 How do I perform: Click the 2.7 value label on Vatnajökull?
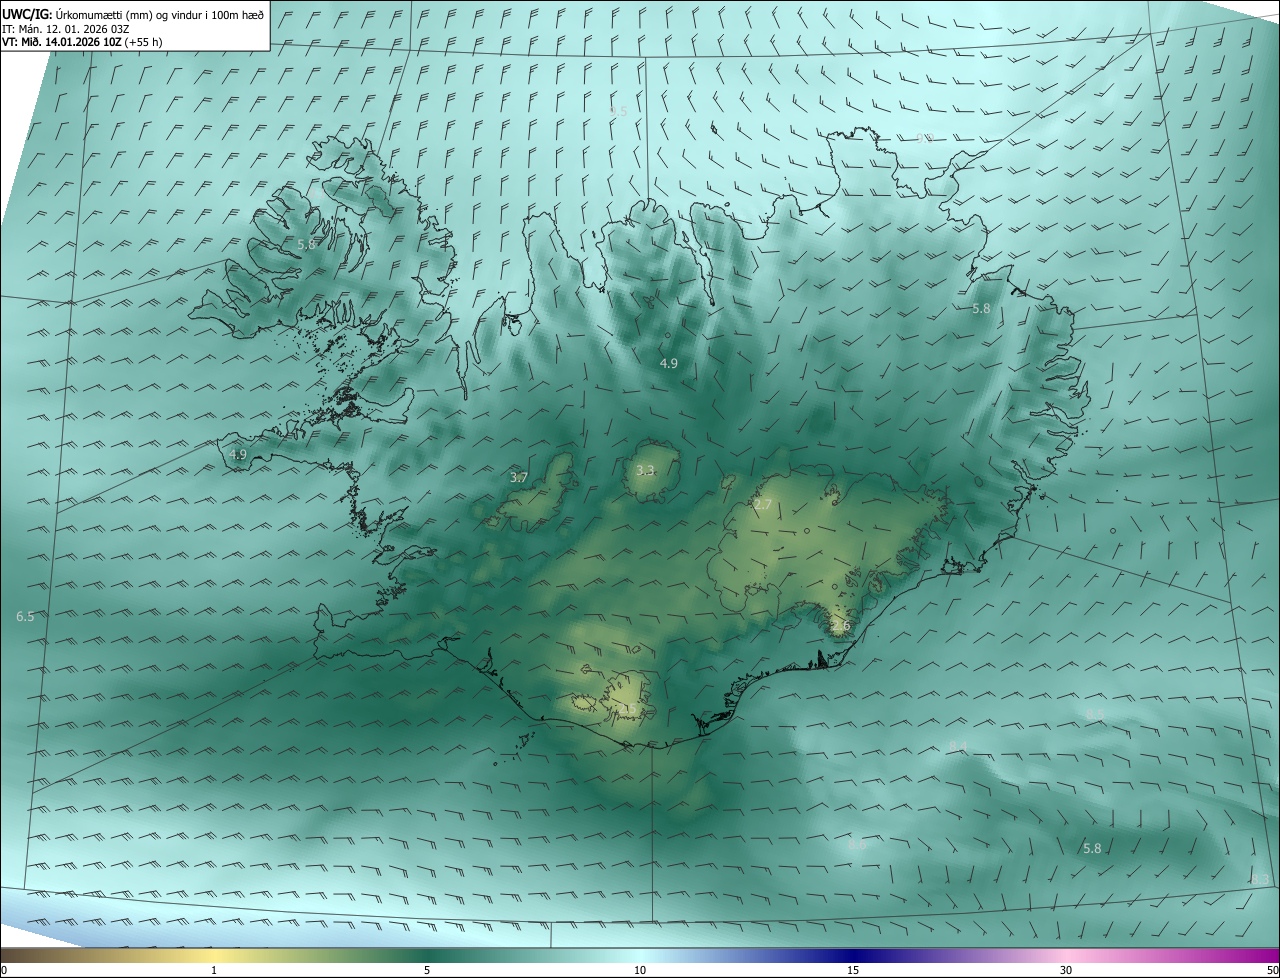click(x=763, y=505)
